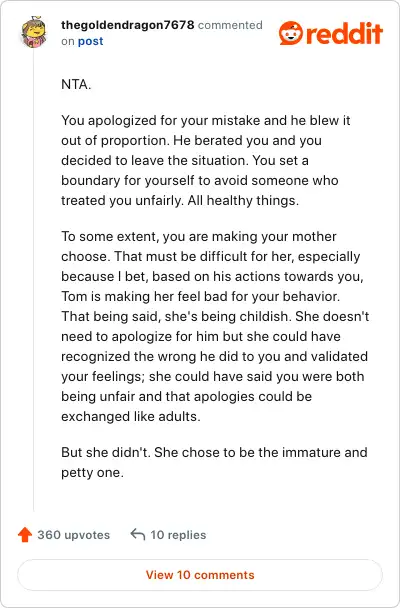Click the orange upvote arrow icon
The width and height of the screenshot is (400, 608).
tap(25, 534)
